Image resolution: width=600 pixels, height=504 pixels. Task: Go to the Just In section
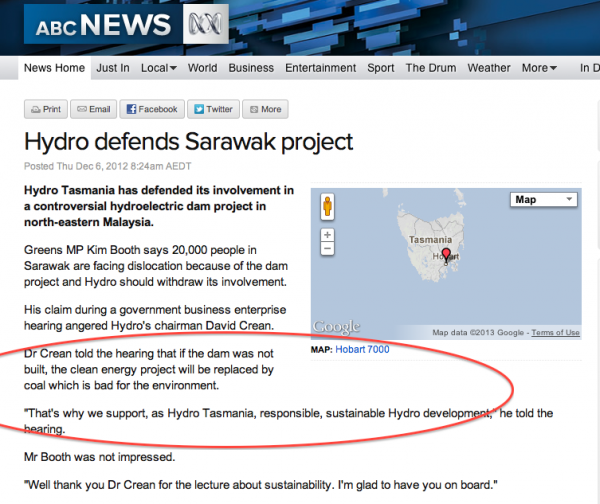(x=113, y=68)
